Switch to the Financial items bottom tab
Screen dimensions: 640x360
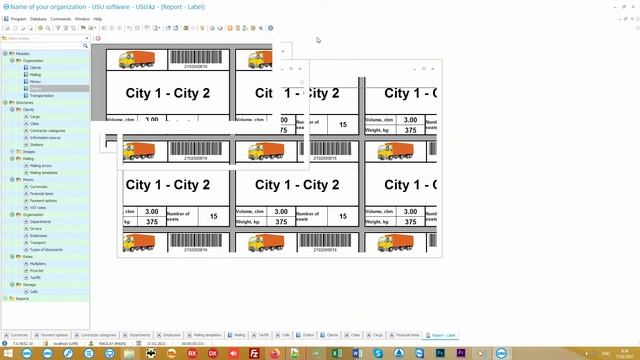[x=404, y=335]
